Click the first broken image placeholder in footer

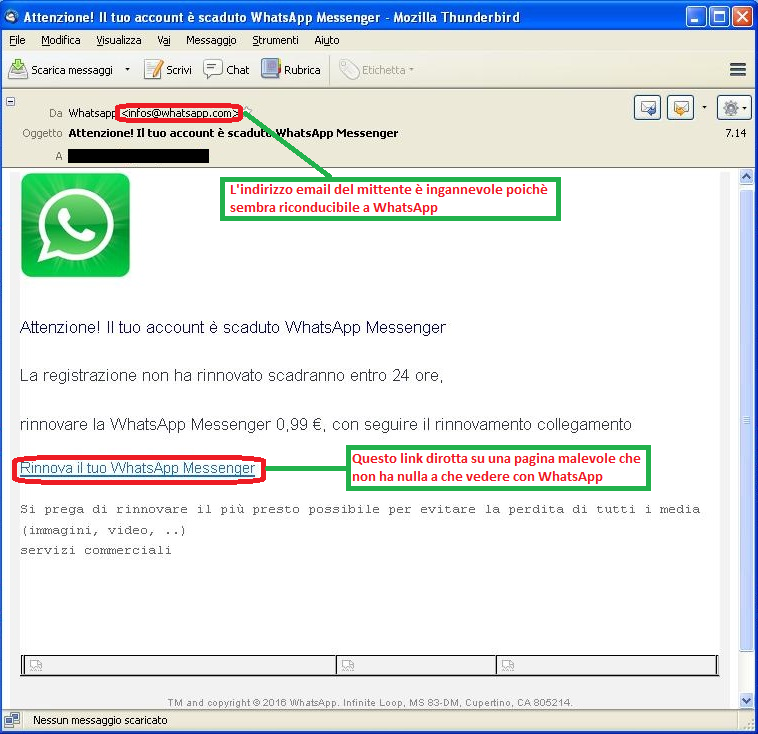click(36, 665)
